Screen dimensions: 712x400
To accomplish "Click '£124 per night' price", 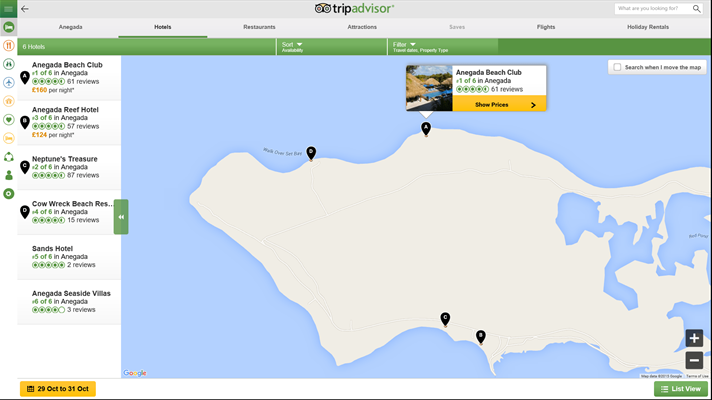I will (53, 135).
